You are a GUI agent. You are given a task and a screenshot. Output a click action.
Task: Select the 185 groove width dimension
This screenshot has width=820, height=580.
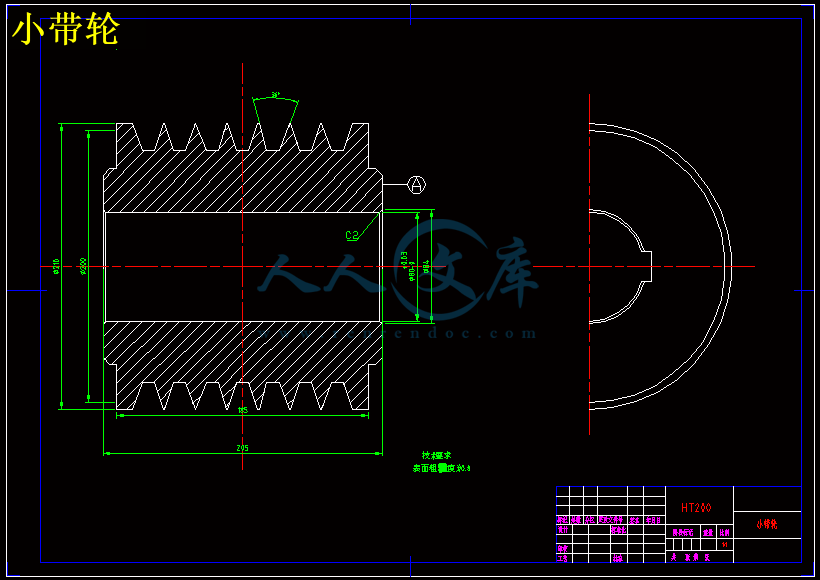(x=243, y=411)
